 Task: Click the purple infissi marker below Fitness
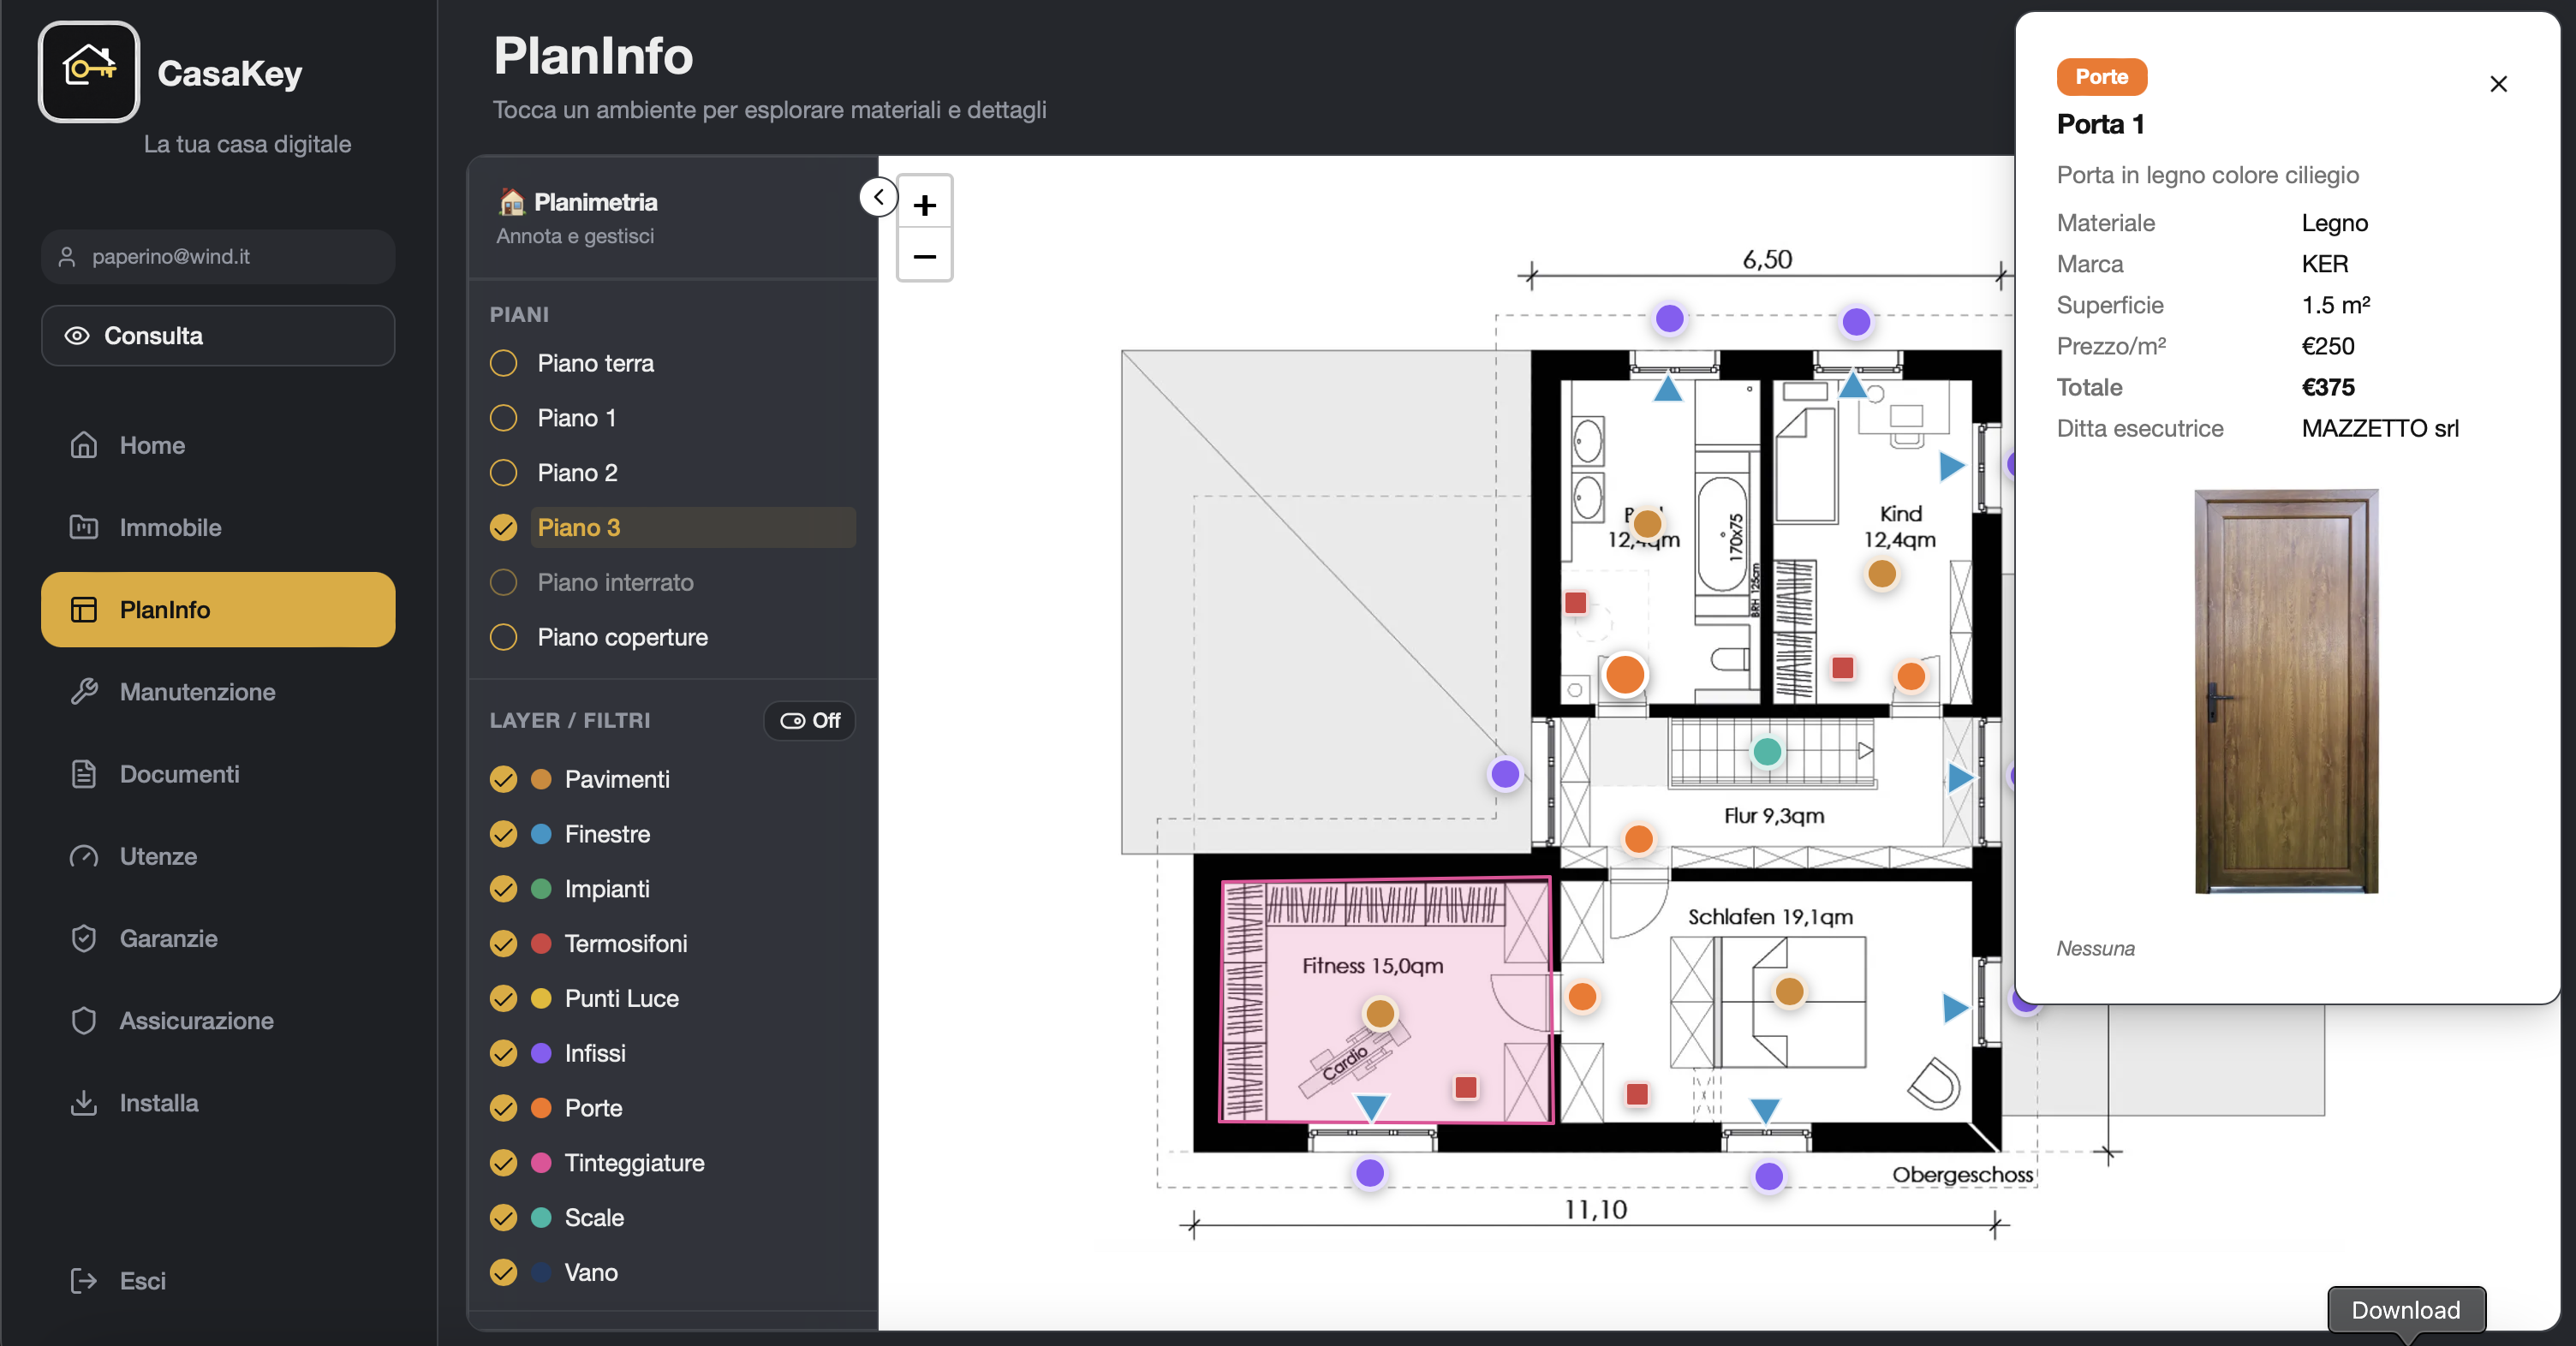coord(1369,1172)
